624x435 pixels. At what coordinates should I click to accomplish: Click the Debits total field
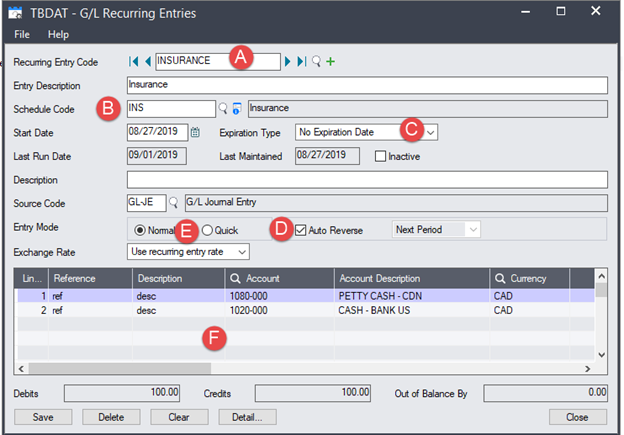[122, 393]
